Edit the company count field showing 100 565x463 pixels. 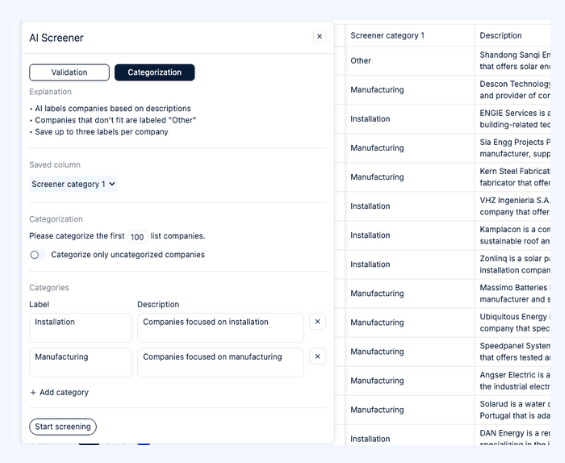click(137, 237)
